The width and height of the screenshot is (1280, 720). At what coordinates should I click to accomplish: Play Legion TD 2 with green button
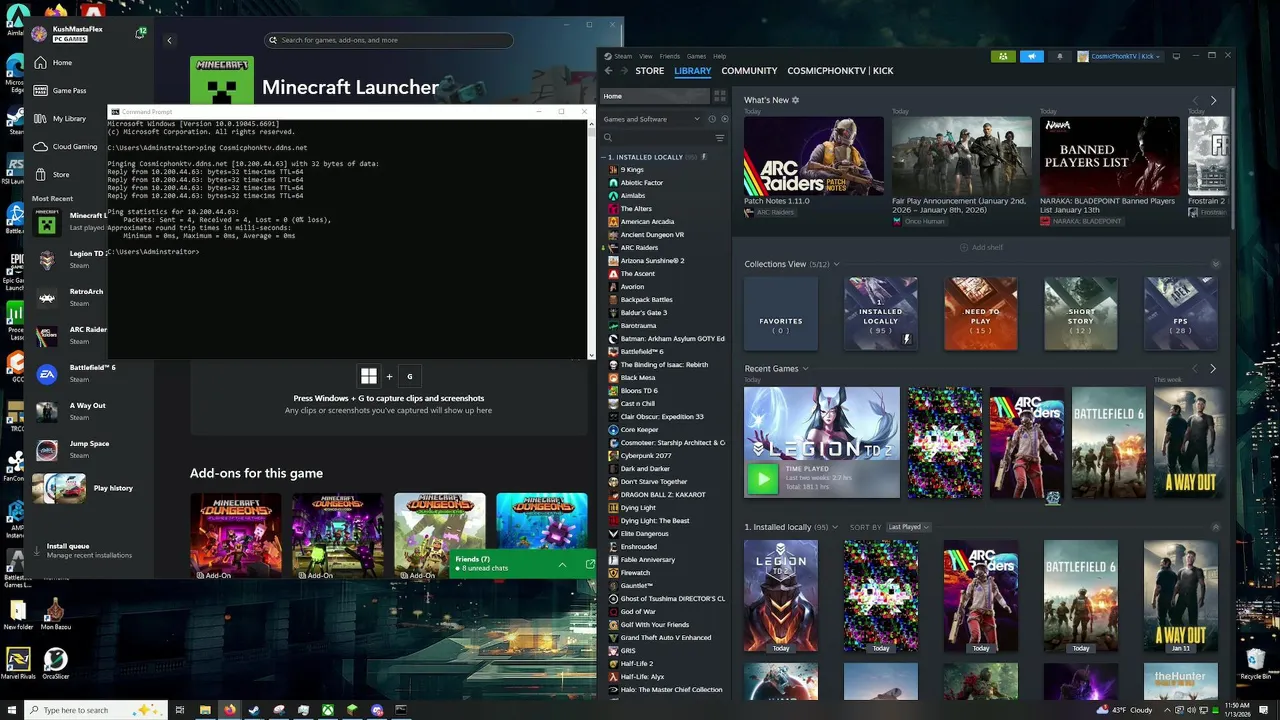coord(762,480)
